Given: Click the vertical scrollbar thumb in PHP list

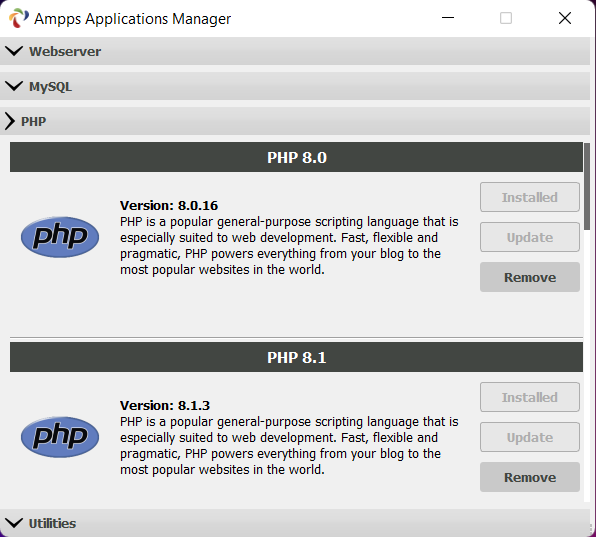Looking at the screenshot, I should coord(587,186).
